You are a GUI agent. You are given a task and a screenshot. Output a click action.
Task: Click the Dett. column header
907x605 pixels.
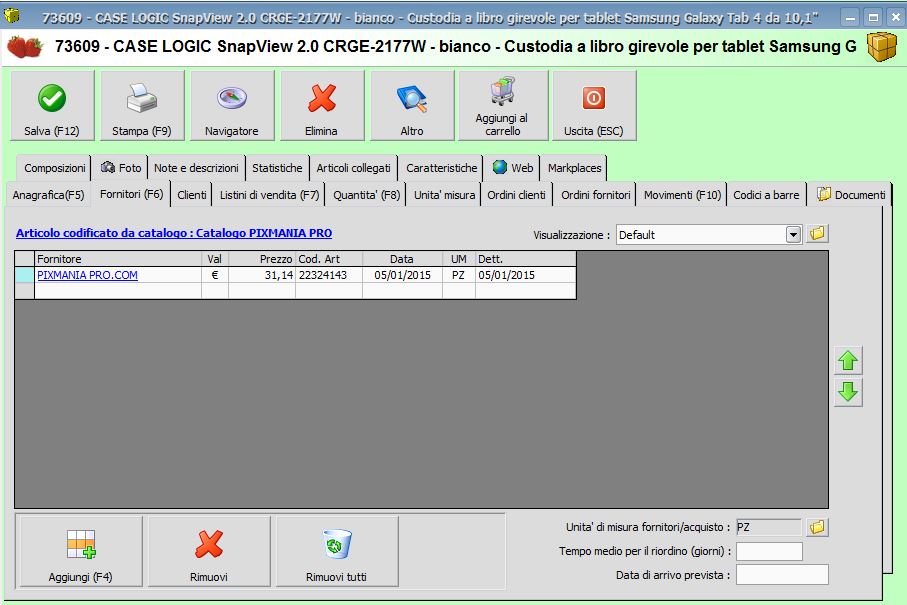coord(525,259)
